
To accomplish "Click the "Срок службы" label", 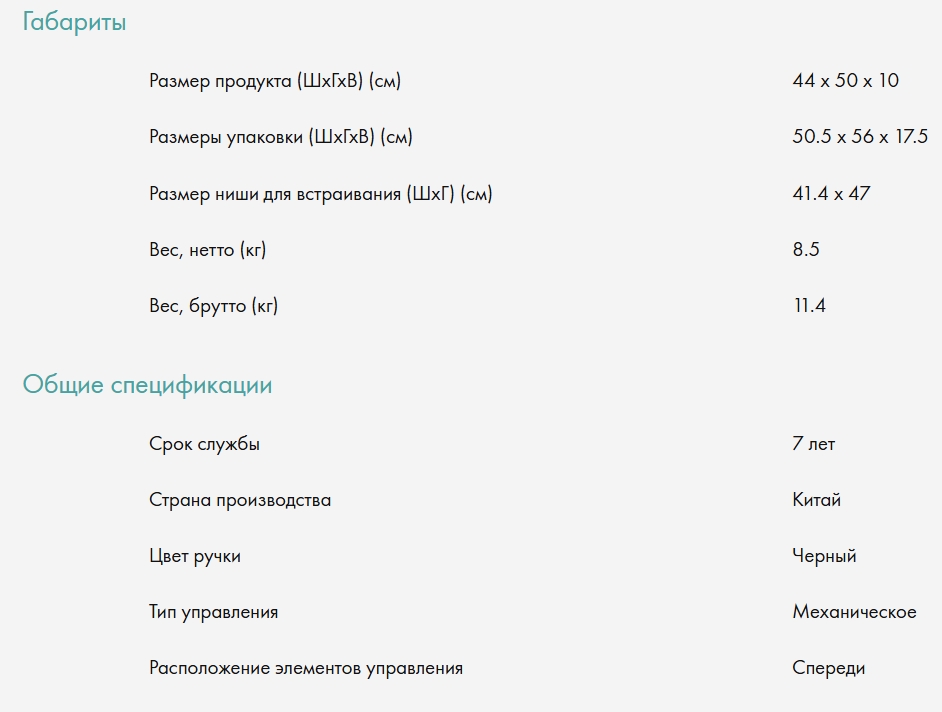I will (204, 443).
